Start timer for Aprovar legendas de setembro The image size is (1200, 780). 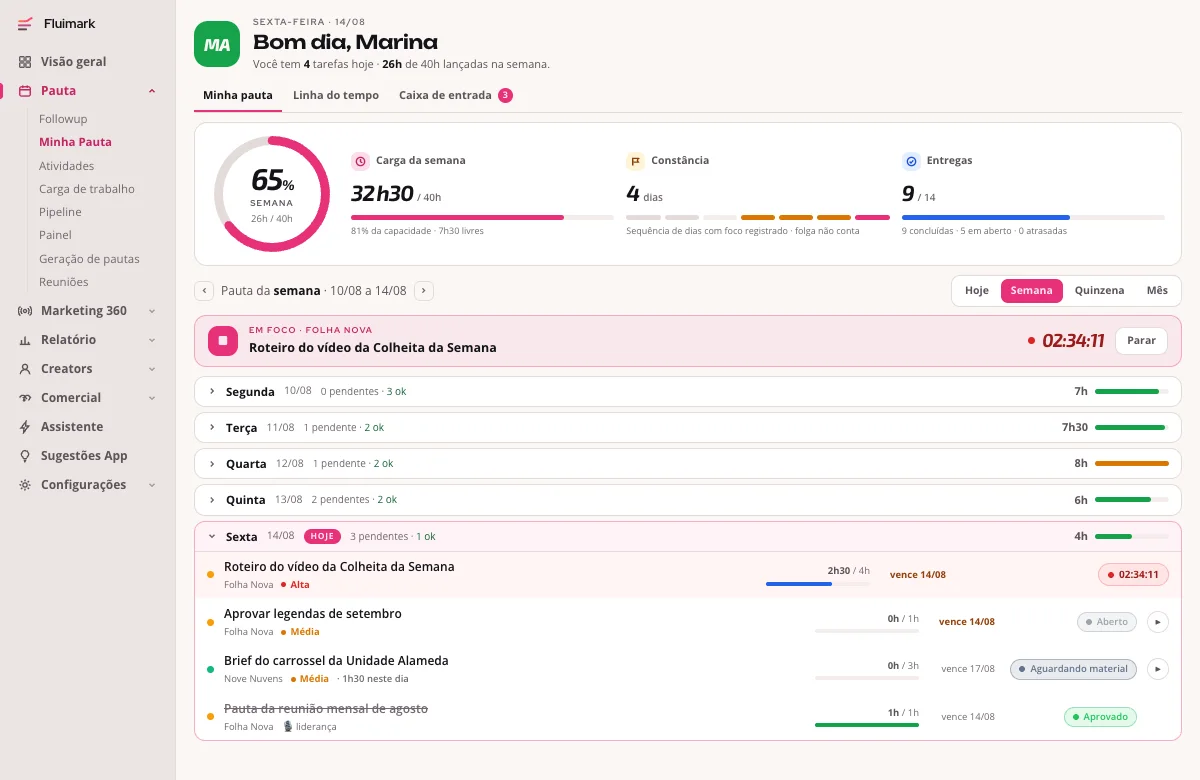pos(1157,622)
